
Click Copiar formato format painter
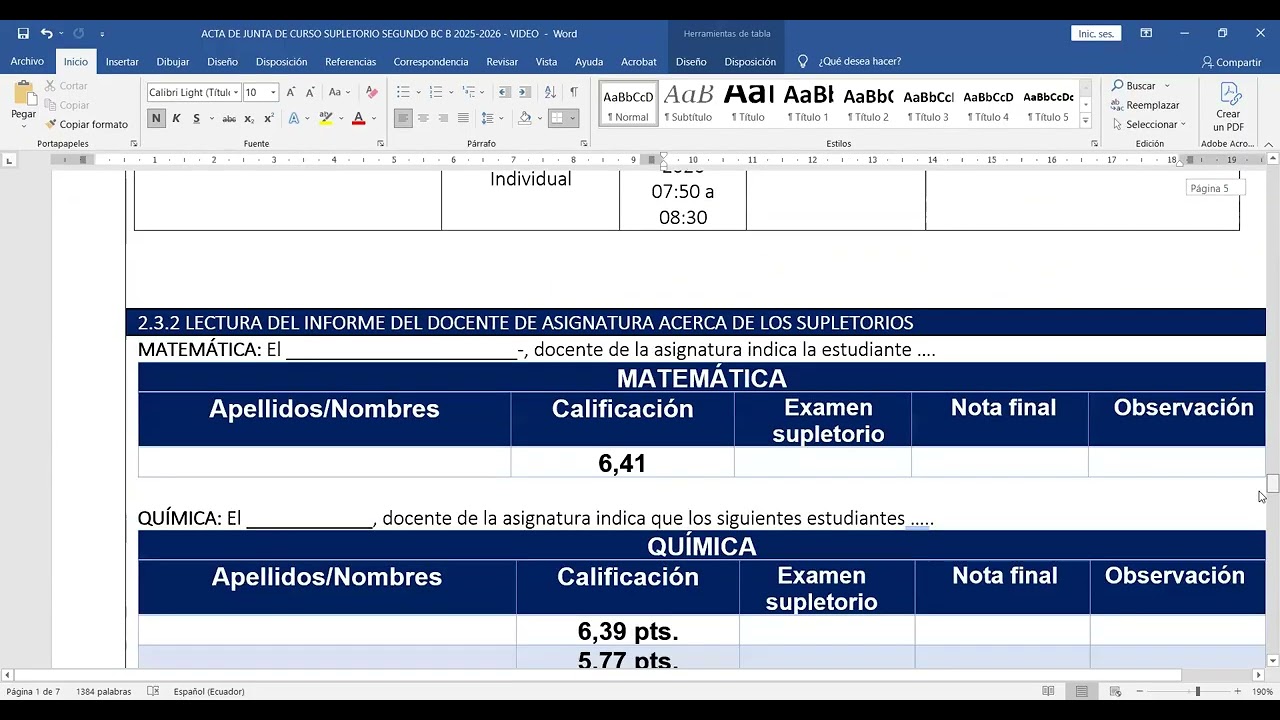pyautogui.click(x=87, y=124)
